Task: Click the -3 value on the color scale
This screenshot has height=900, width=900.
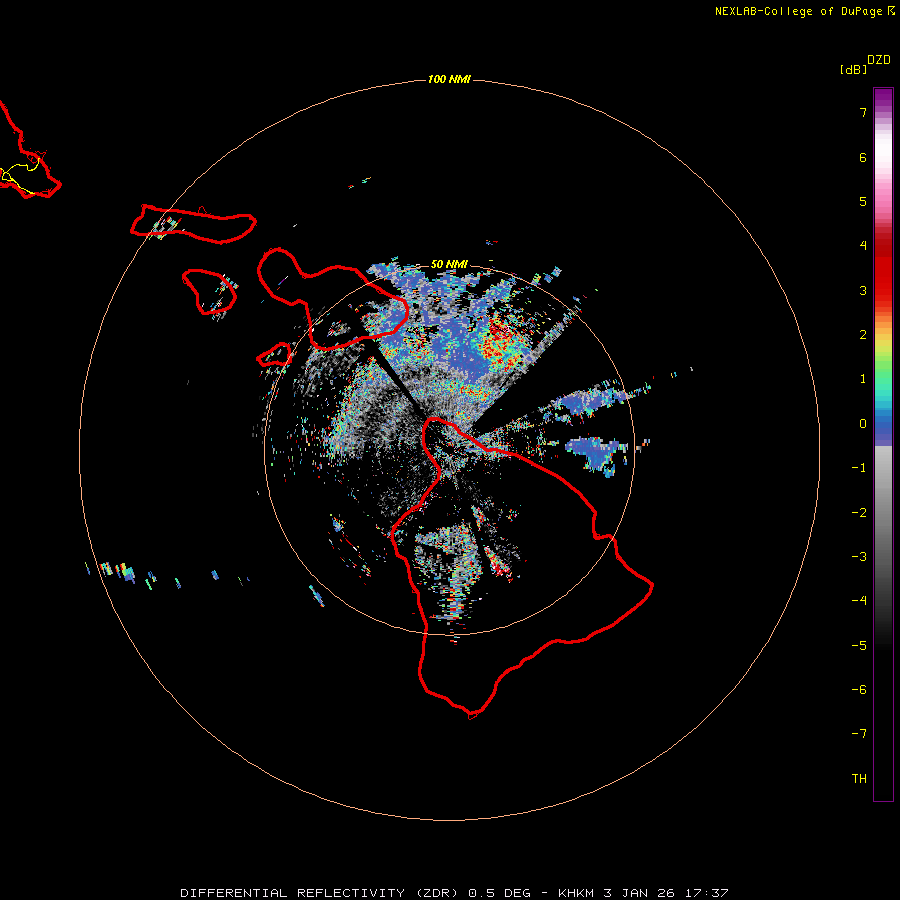Action: (859, 557)
